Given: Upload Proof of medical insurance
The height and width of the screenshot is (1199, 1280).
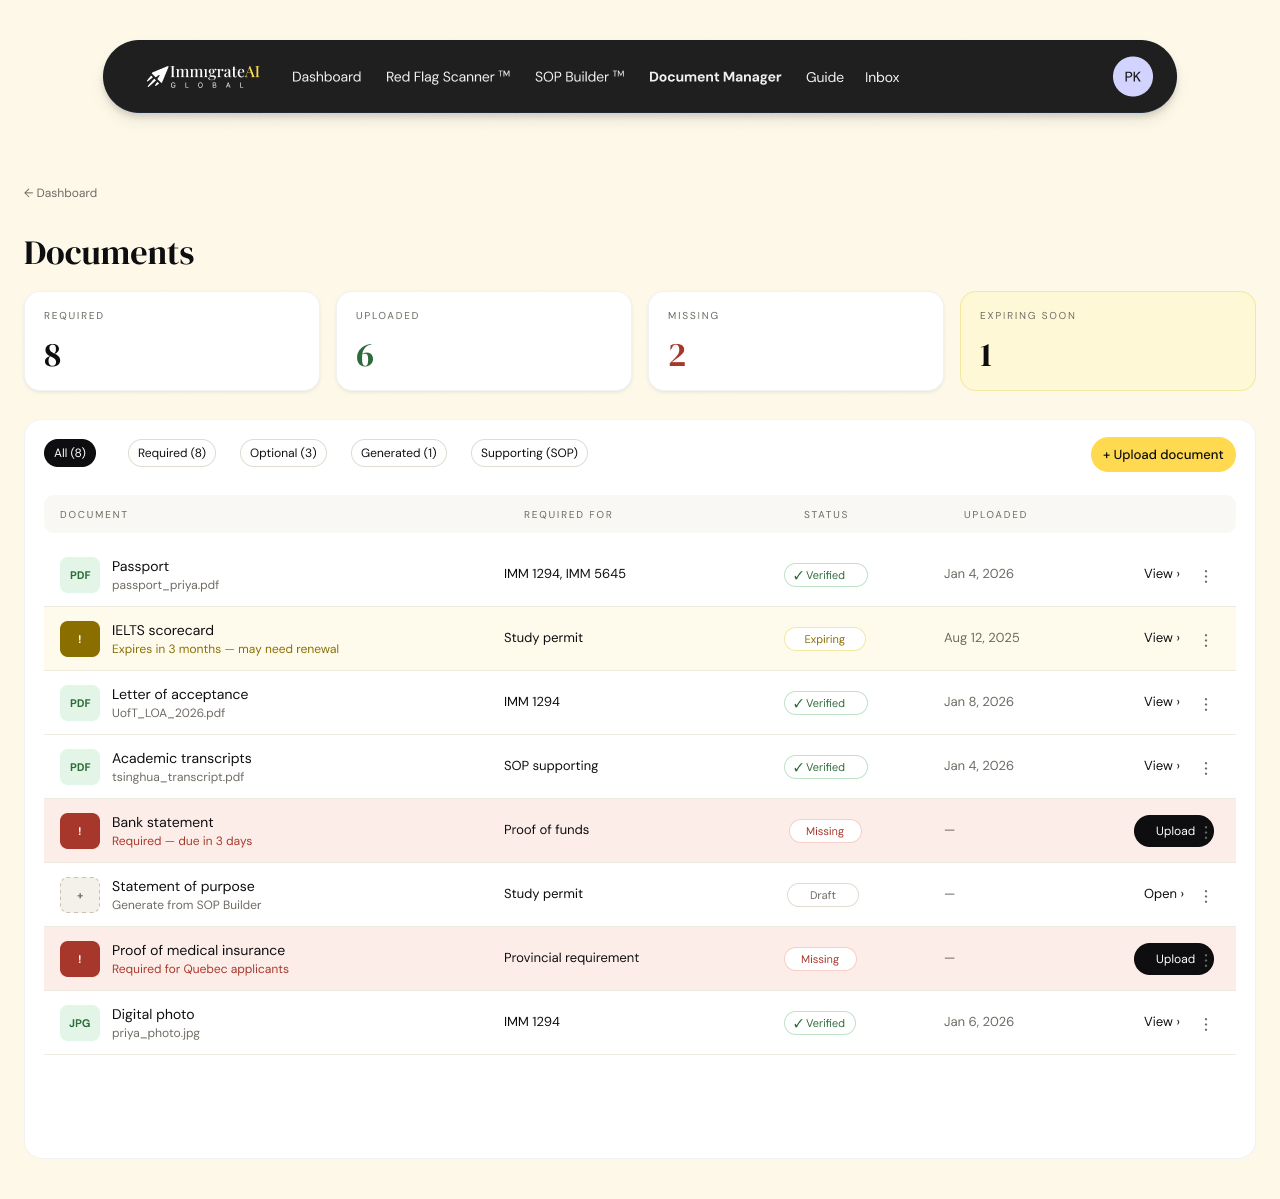Looking at the screenshot, I should click(x=1174, y=959).
